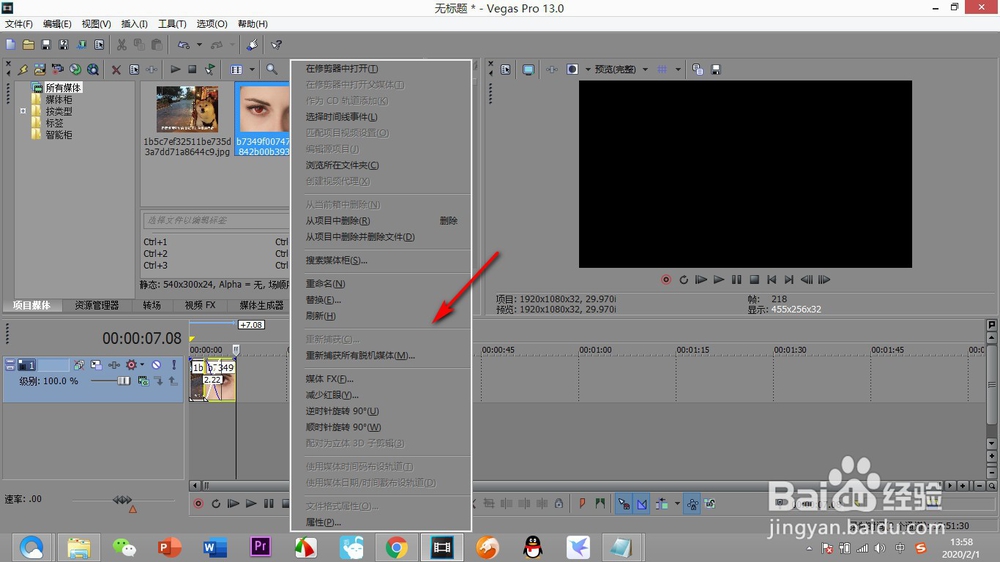The height and width of the screenshot is (562, 1000).
Task: Click the tag editing input field
Action: click(x=216, y=220)
